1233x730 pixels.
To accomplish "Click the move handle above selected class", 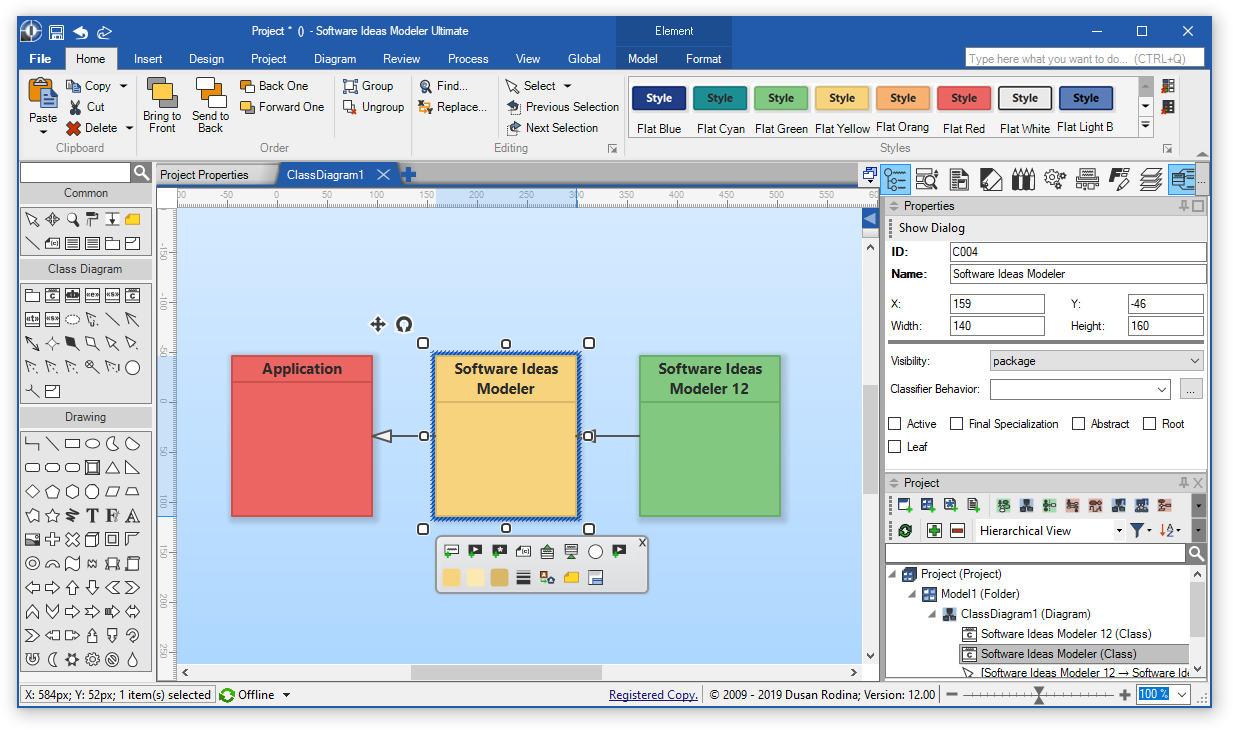I will pyautogui.click(x=378, y=324).
